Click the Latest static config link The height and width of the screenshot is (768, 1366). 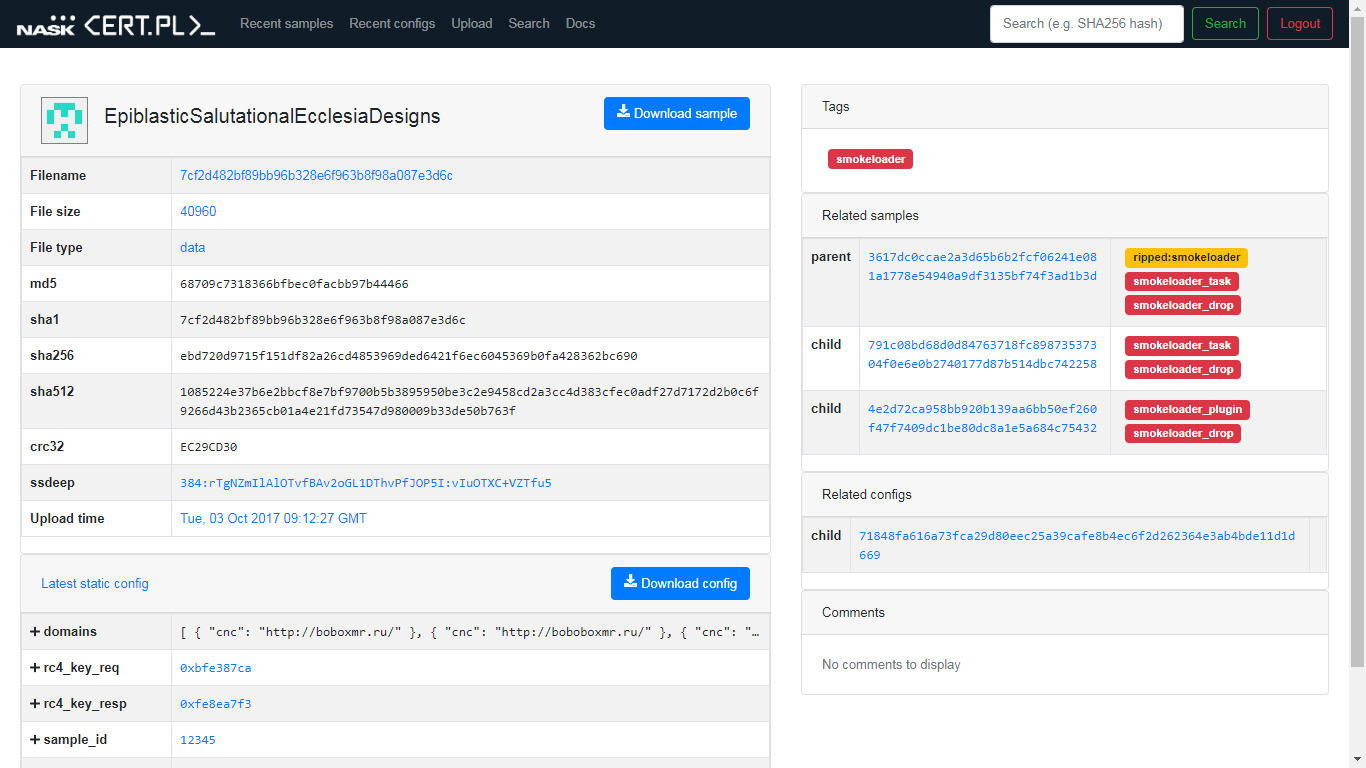(95, 583)
